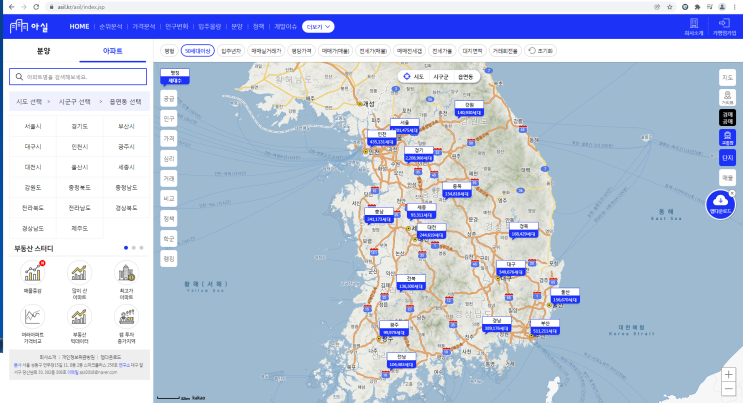Expand the 가격 map layer panel

point(169,138)
